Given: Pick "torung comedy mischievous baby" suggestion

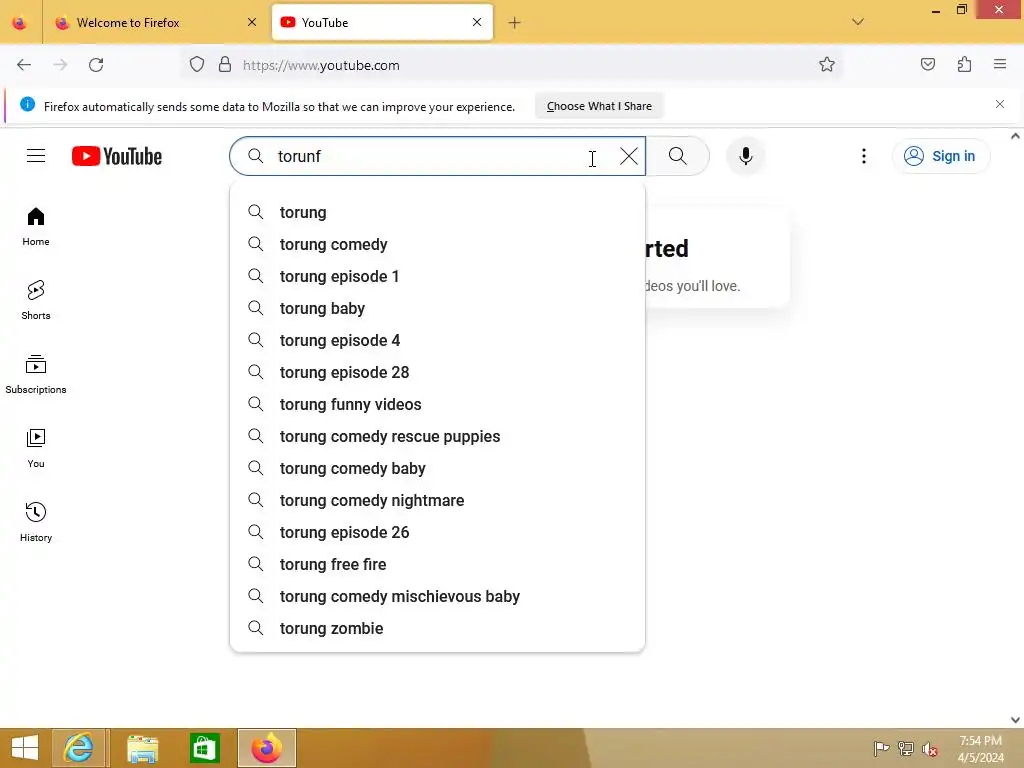Looking at the screenshot, I should (x=438, y=596).
